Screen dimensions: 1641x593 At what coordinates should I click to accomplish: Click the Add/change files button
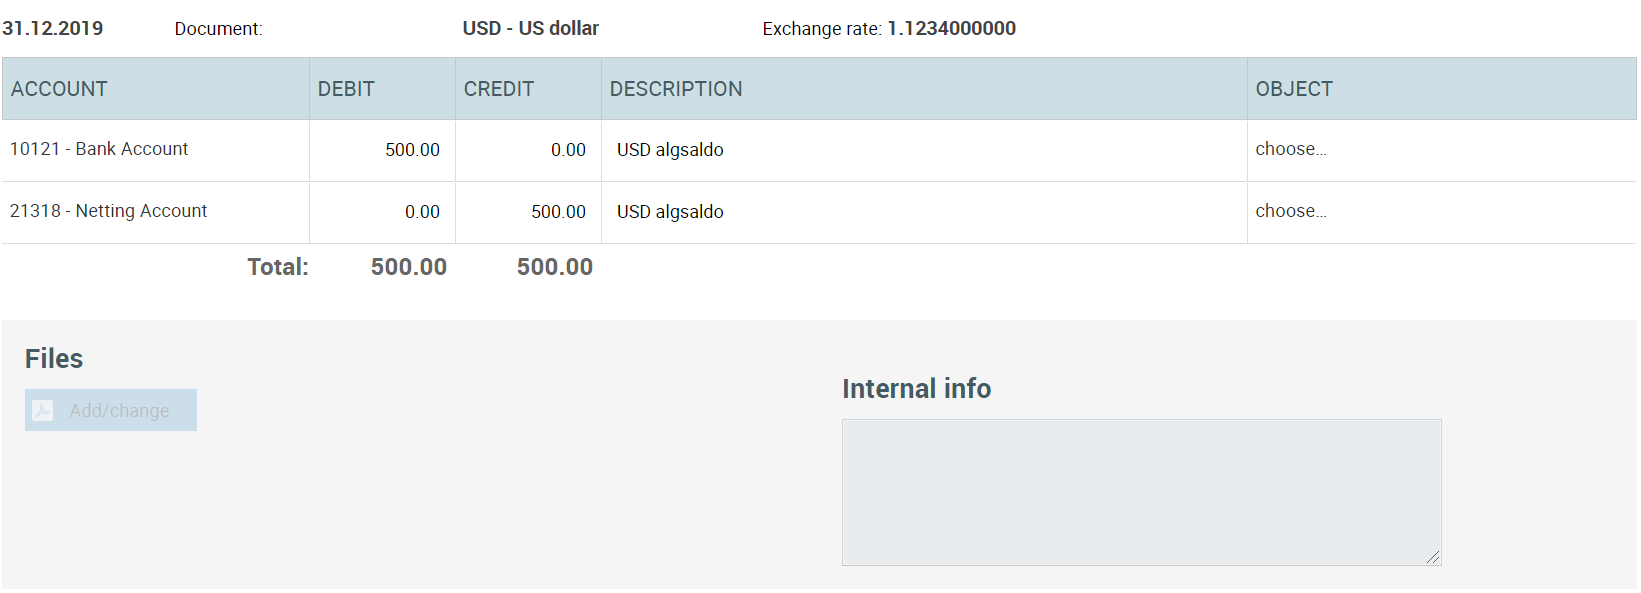click(111, 410)
